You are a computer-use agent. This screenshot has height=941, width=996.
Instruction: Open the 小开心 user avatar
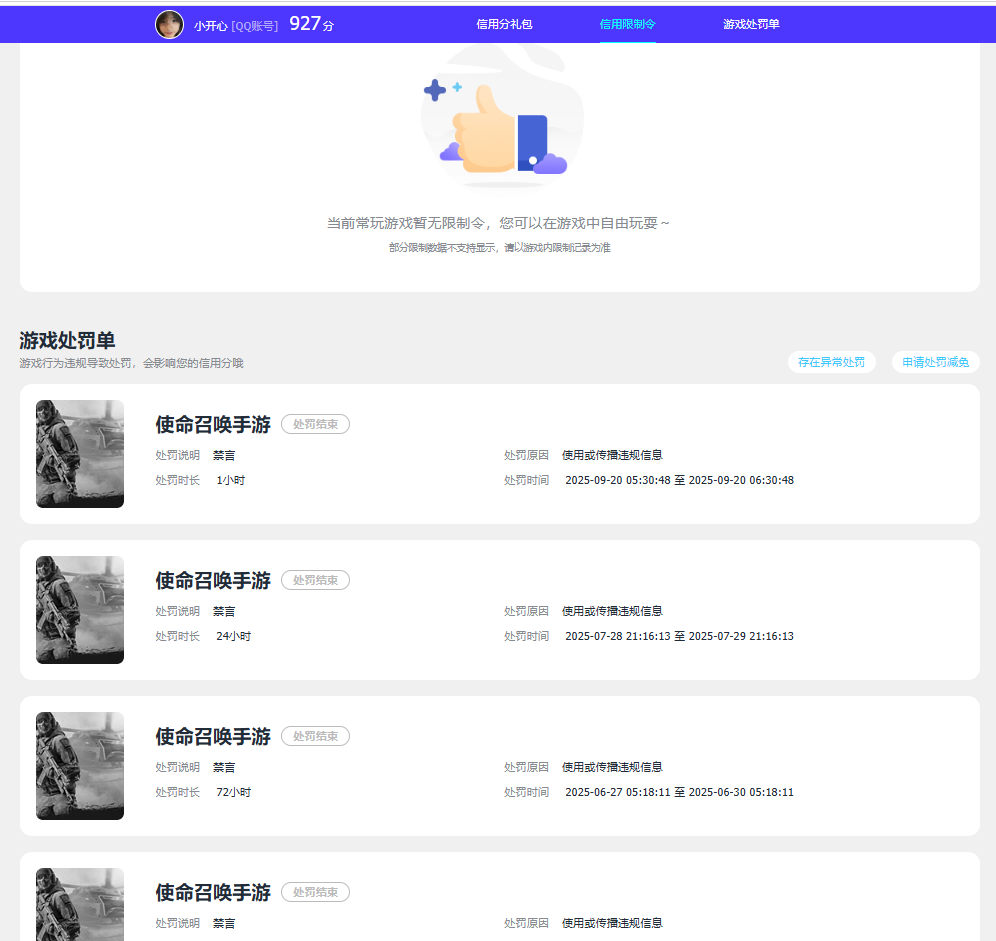[170, 25]
